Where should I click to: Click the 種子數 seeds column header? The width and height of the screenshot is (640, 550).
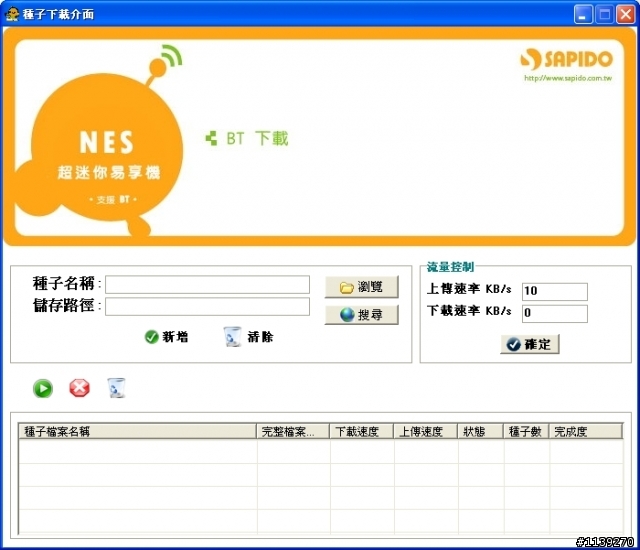pos(526,431)
